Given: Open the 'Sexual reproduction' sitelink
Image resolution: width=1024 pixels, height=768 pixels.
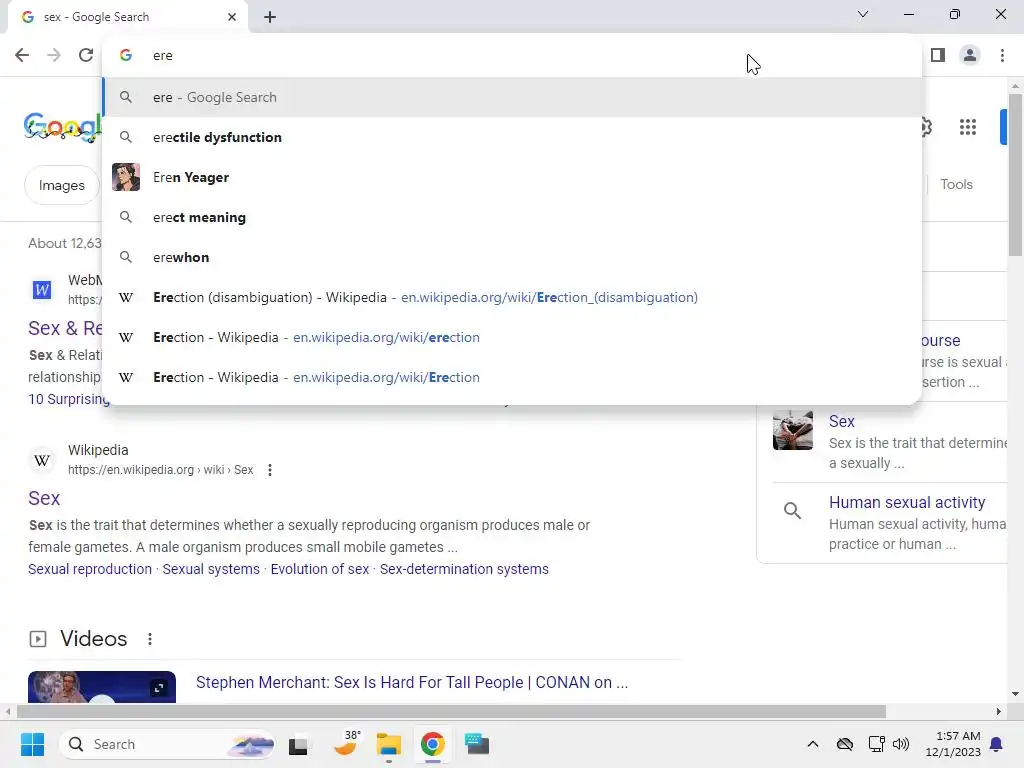Looking at the screenshot, I should point(89,569).
